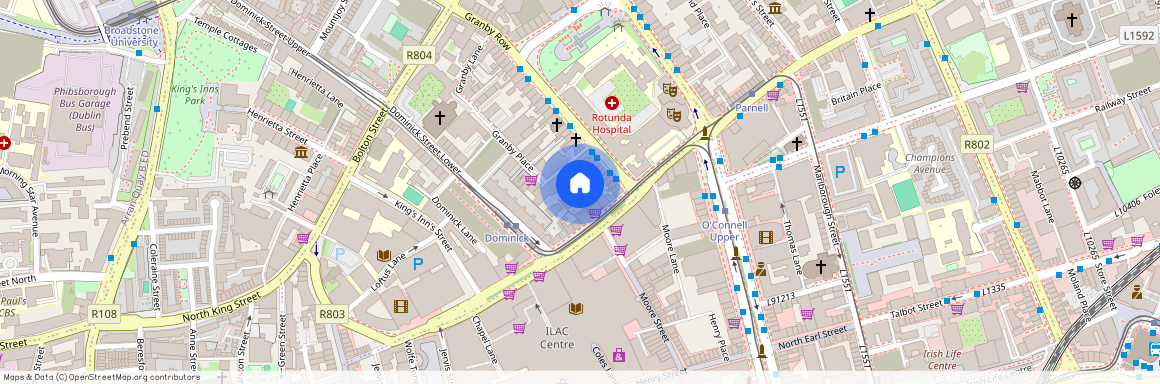Click the Coleraine Street label
This screenshot has height=384, width=1160.
(x=155, y=278)
